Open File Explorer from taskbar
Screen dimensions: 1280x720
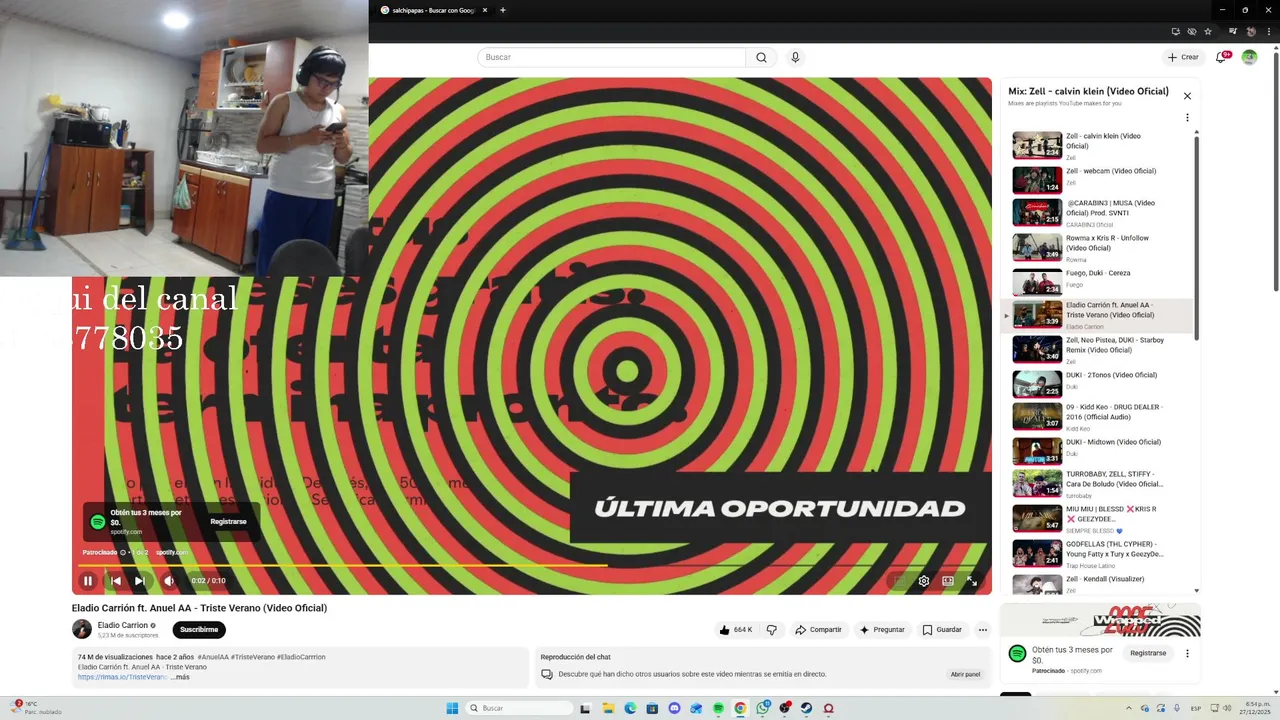[x=608, y=708]
